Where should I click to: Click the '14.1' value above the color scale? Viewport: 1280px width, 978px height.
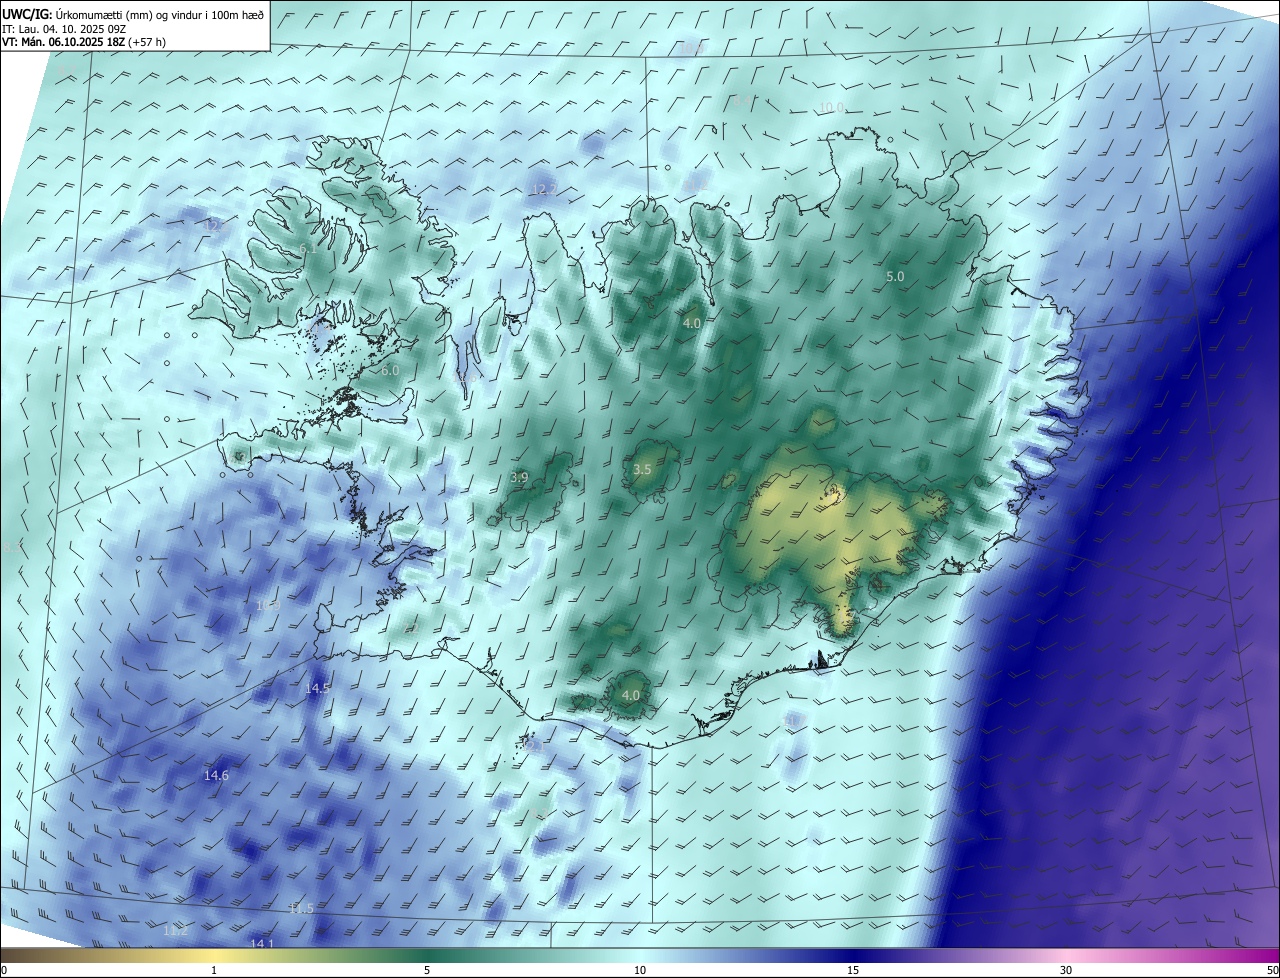(x=261, y=943)
